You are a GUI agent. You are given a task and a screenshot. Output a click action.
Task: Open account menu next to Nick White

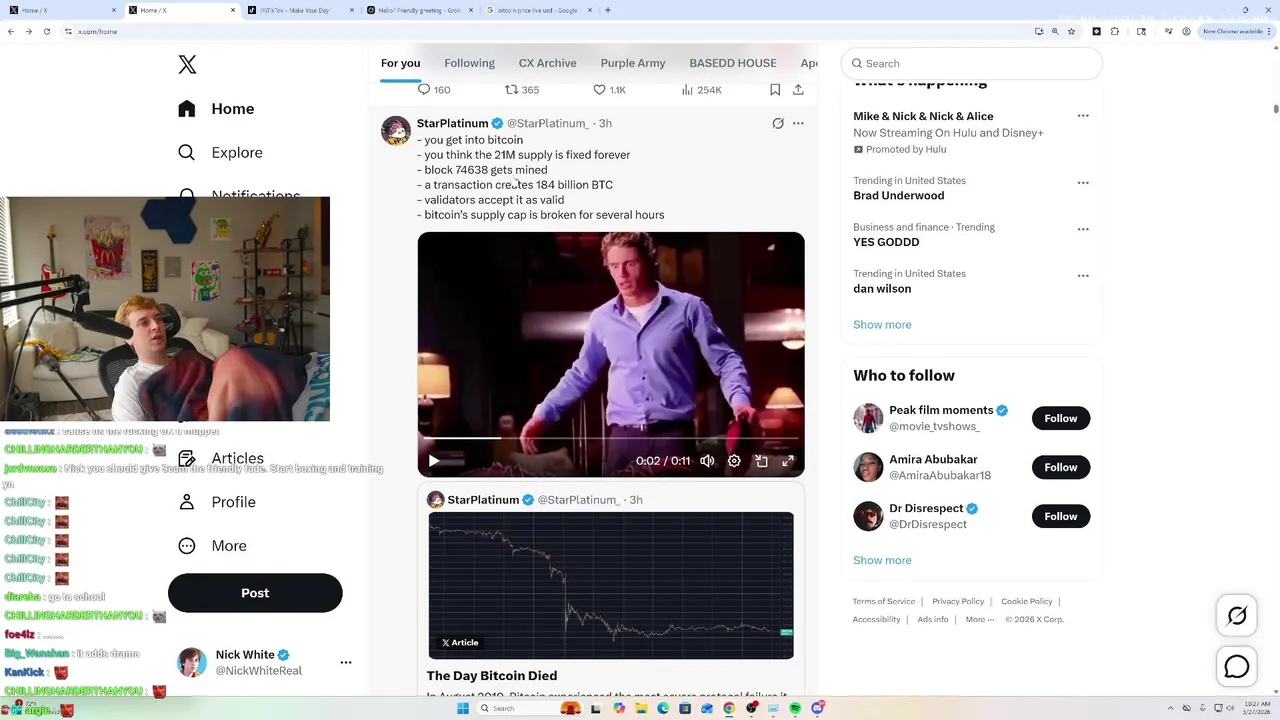click(346, 662)
